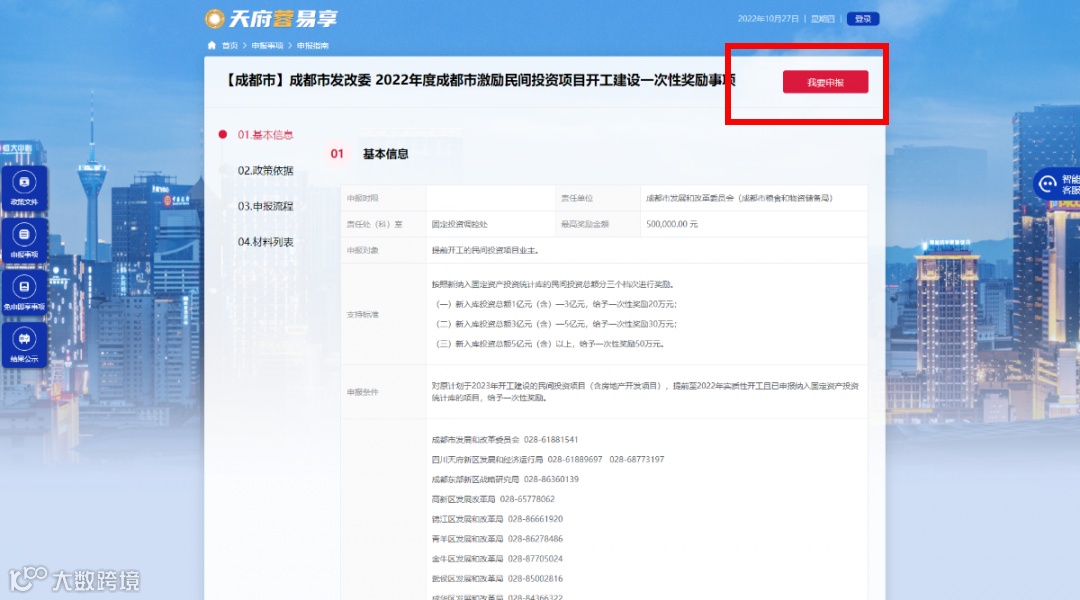The width and height of the screenshot is (1080, 600).
Task: Click the 锦江区发展和改革局 028-86661920 line
Action: 497,519
